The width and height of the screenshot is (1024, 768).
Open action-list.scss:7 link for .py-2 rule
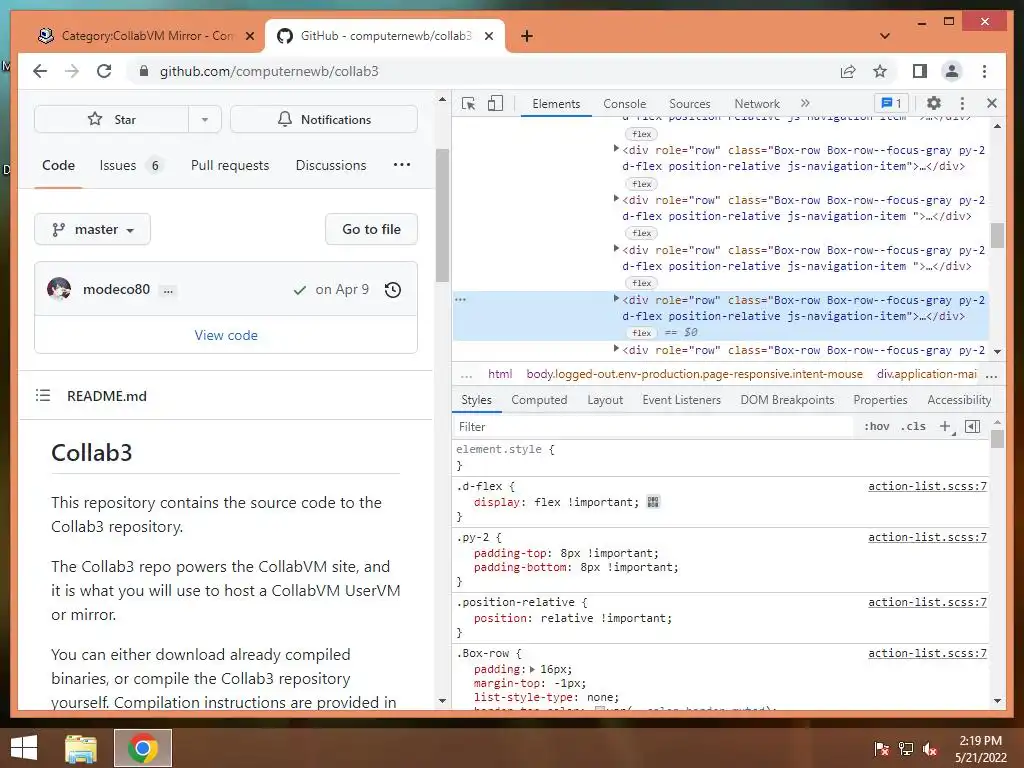(x=927, y=537)
